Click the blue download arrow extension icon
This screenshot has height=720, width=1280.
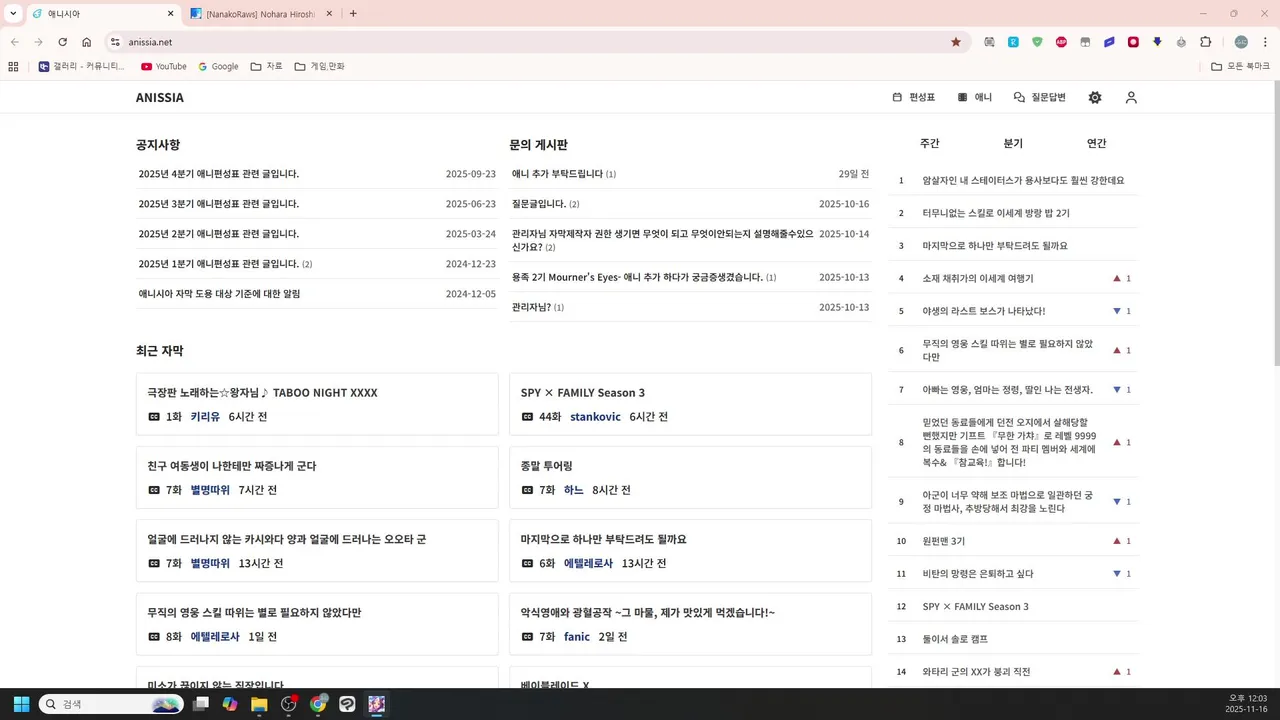[1157, 42]
